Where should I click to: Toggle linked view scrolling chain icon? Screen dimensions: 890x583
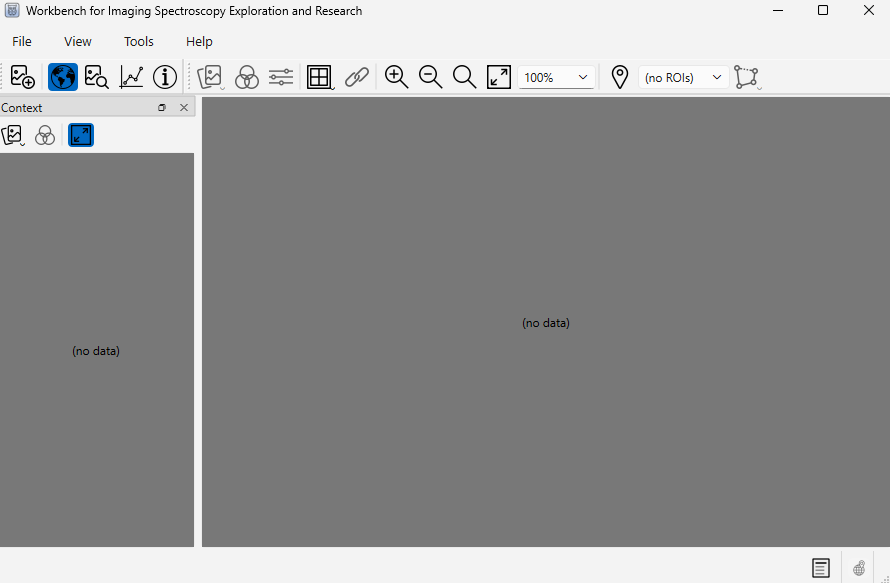tap(357, 77)
